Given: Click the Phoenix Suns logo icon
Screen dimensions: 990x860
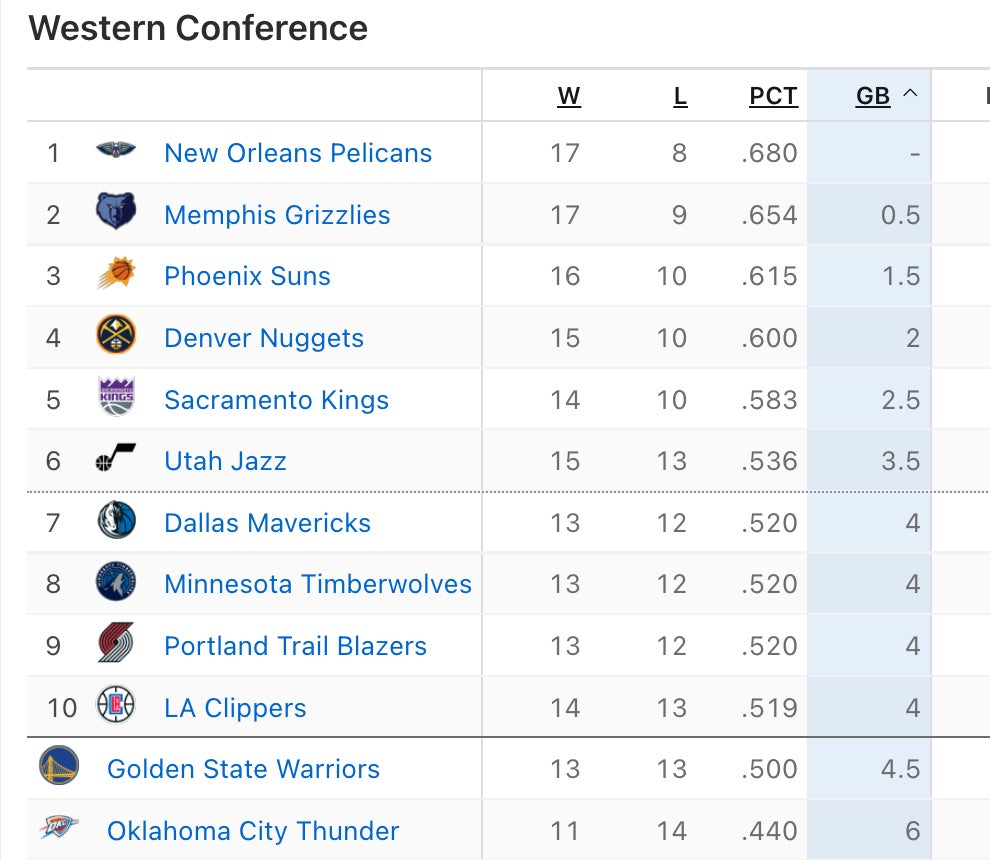Looking at the screenshot, I should pos(116,274).
